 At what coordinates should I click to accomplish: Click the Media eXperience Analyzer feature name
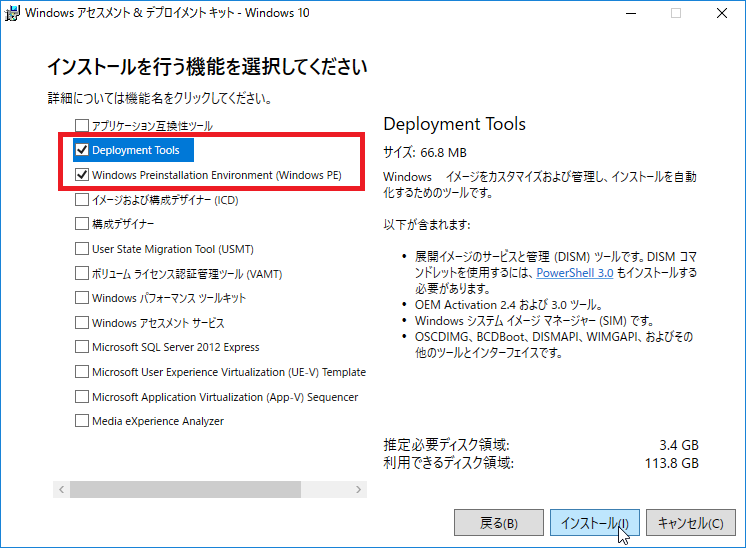point(157,421)
